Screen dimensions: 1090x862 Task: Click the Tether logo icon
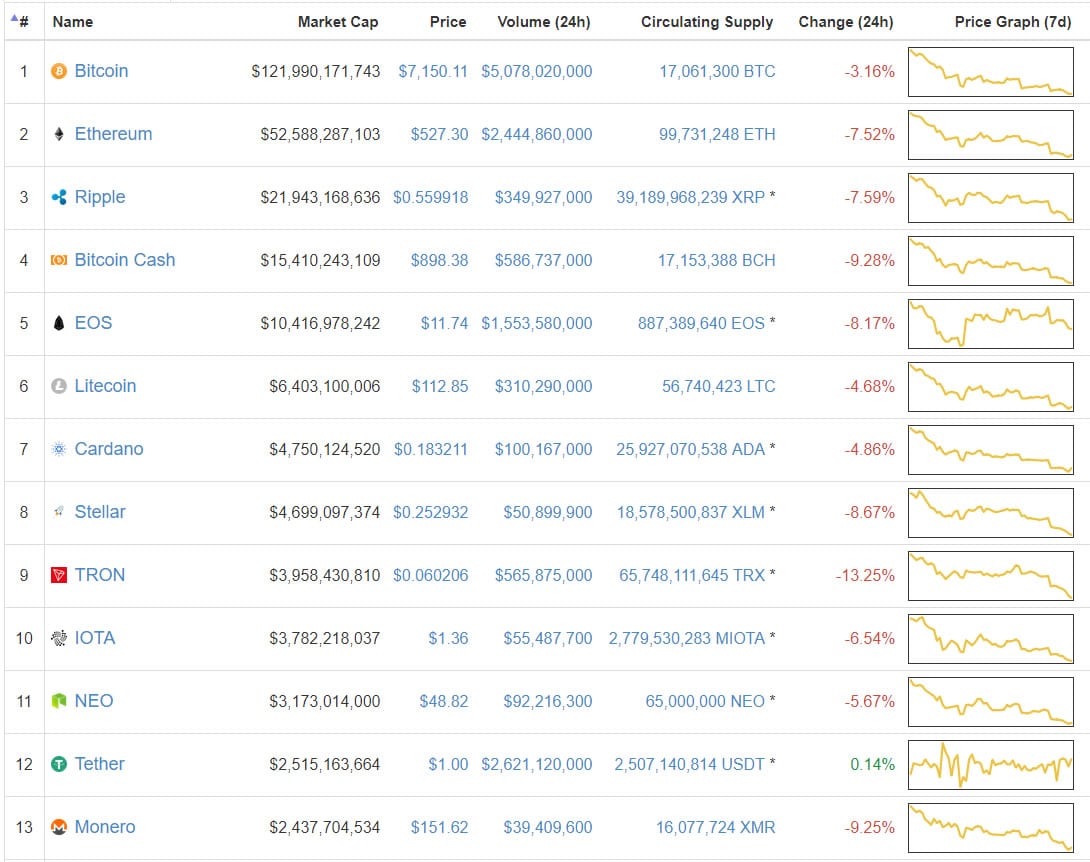click(59, 764)
